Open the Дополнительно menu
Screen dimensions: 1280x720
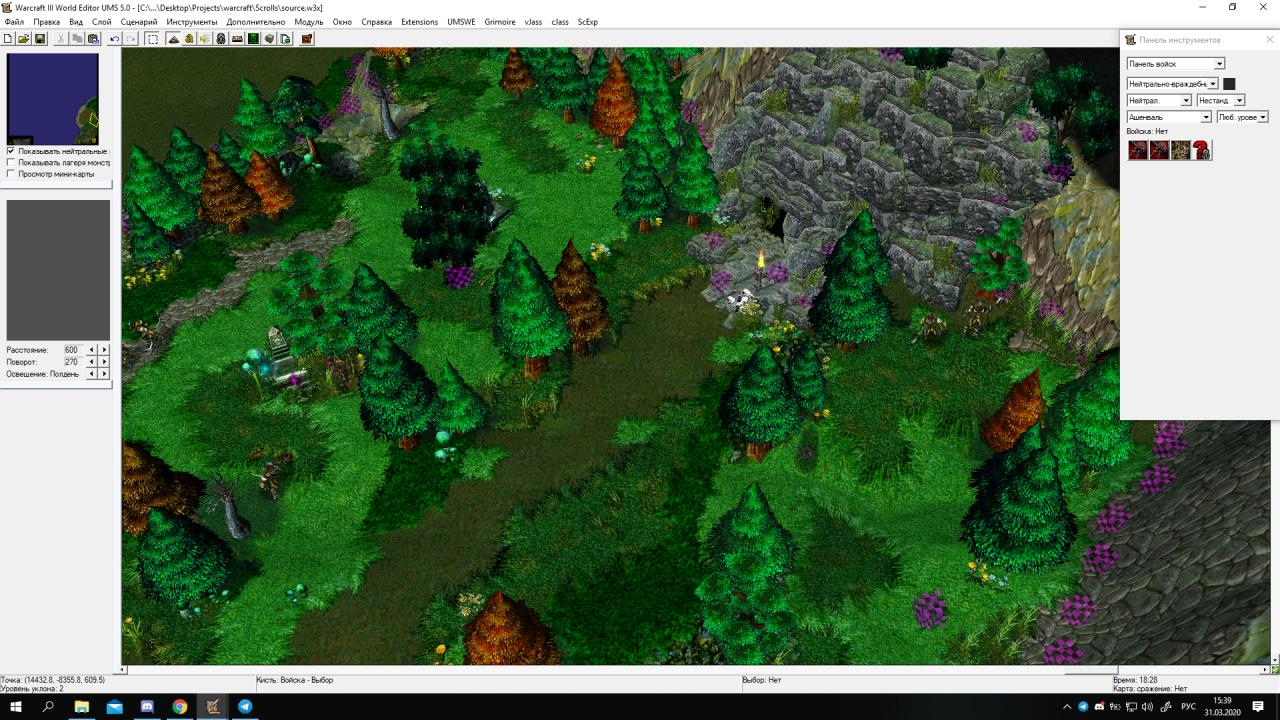click(x=256, y=22)
